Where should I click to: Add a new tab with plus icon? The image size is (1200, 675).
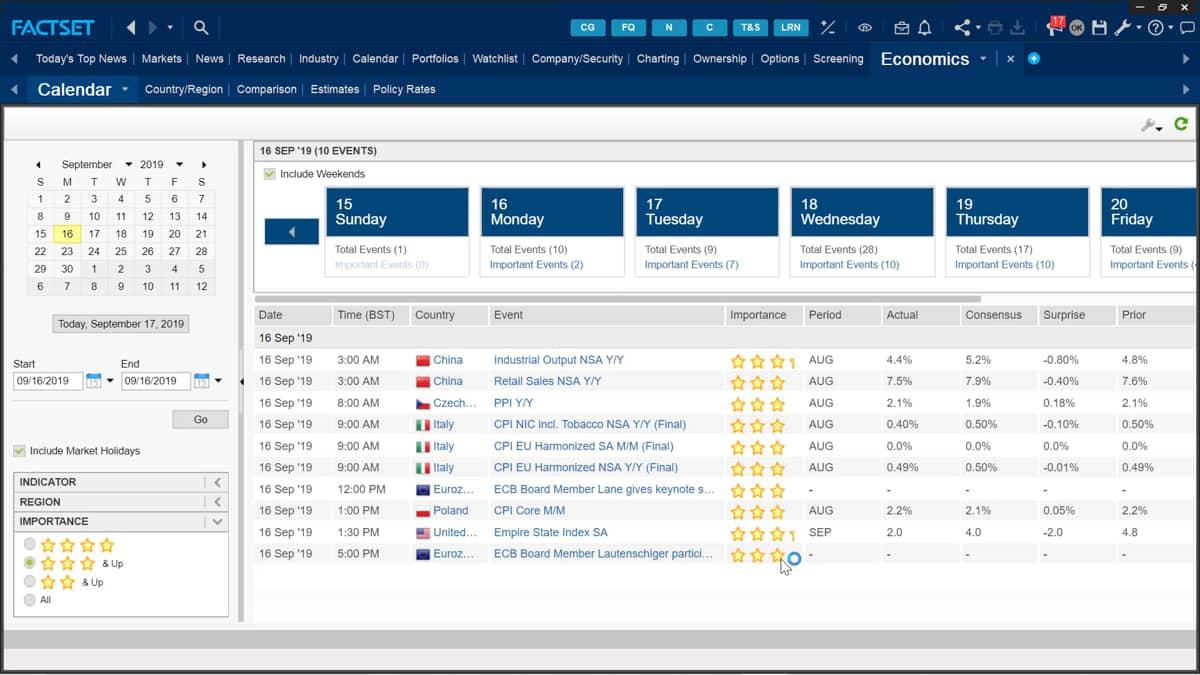click(1034, 59)
